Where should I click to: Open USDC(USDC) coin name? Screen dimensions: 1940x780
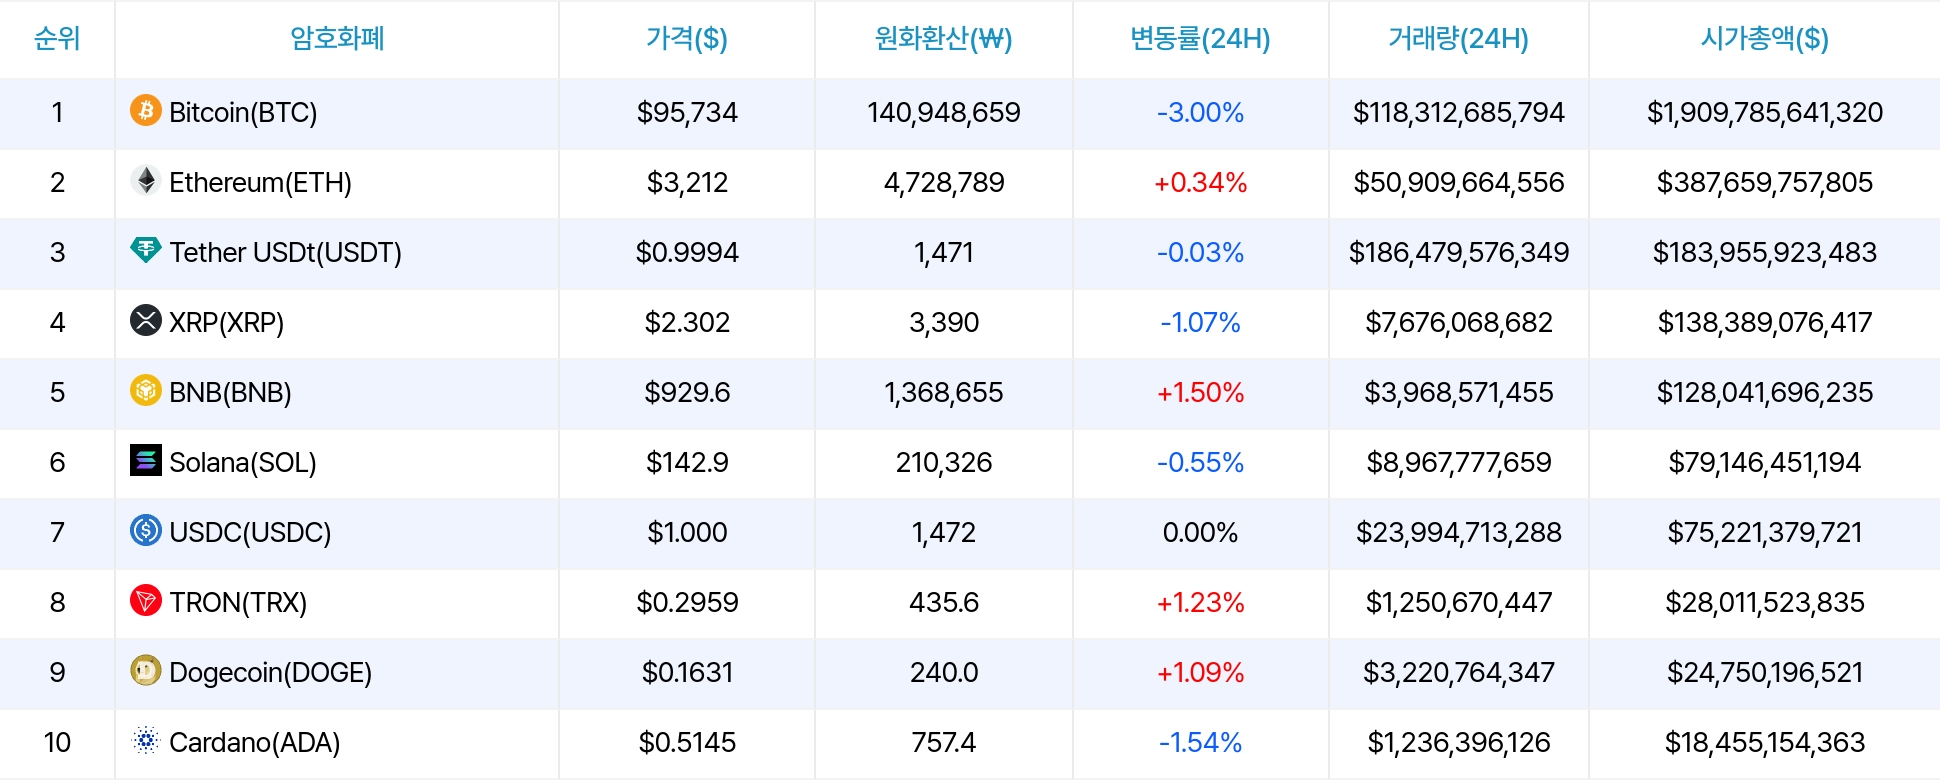250,532
